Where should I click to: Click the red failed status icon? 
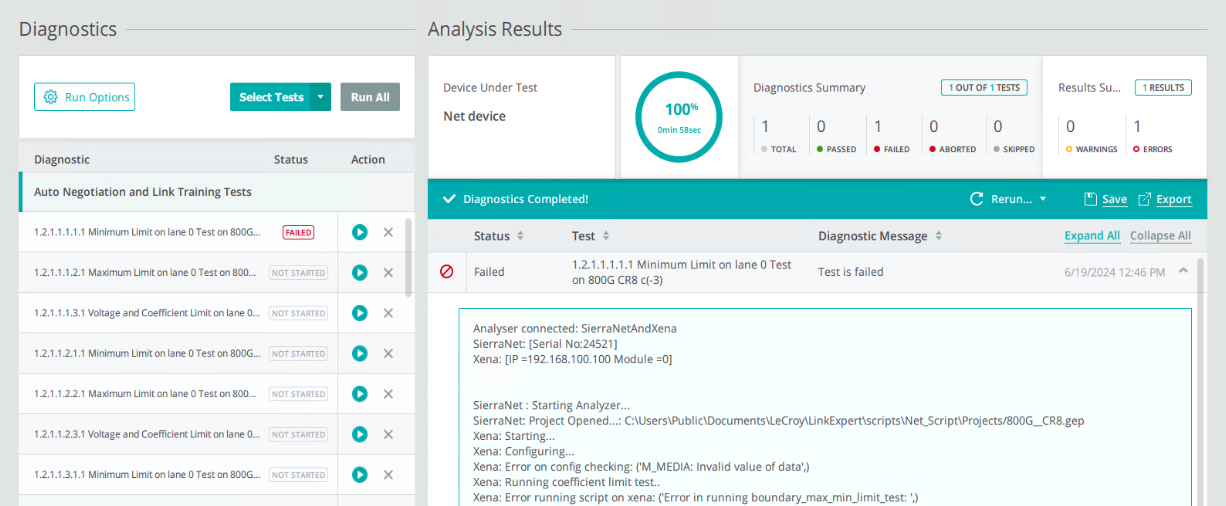pyautogui.click(x=447, y=271)
